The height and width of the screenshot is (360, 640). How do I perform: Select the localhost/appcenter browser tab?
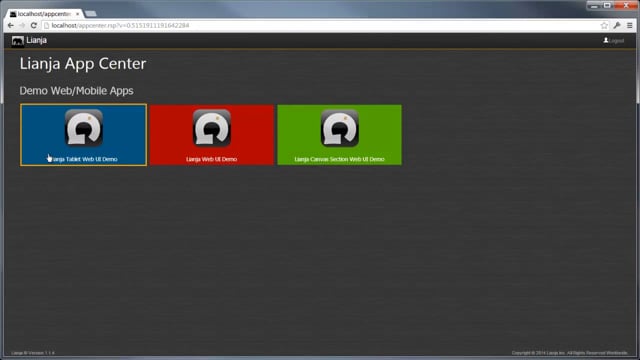[44, 14]
